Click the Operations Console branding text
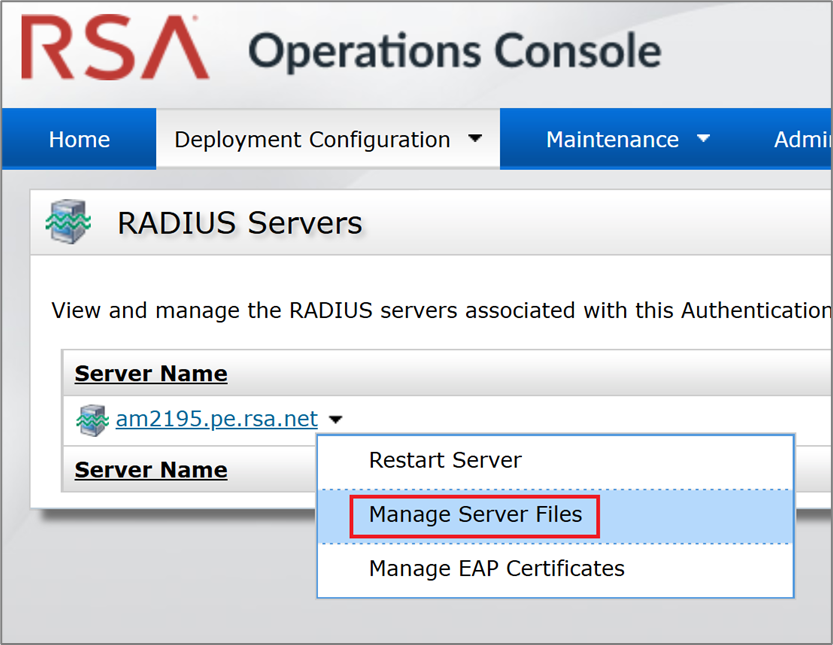This screenshot has height=645, width=833. tap(455, 50)
